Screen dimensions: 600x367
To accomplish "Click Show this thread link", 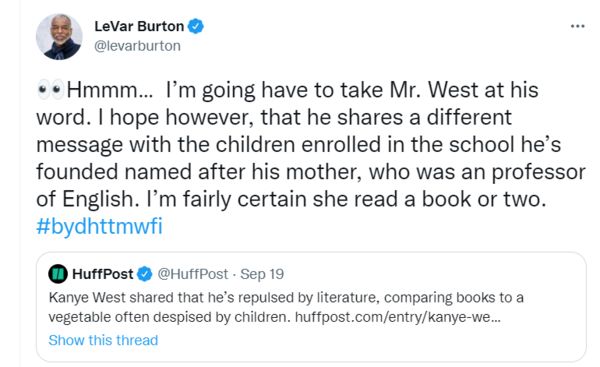I will 103,340.
